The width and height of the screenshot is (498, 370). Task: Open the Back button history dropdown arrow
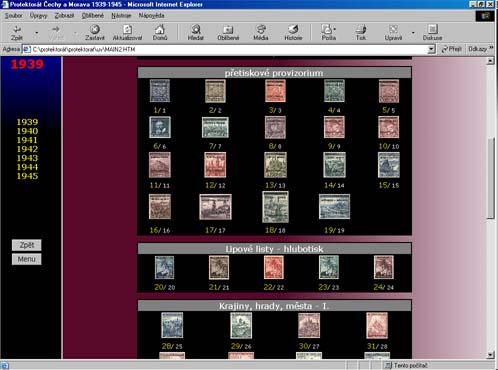pyautogui.click(x=37, y=33)
